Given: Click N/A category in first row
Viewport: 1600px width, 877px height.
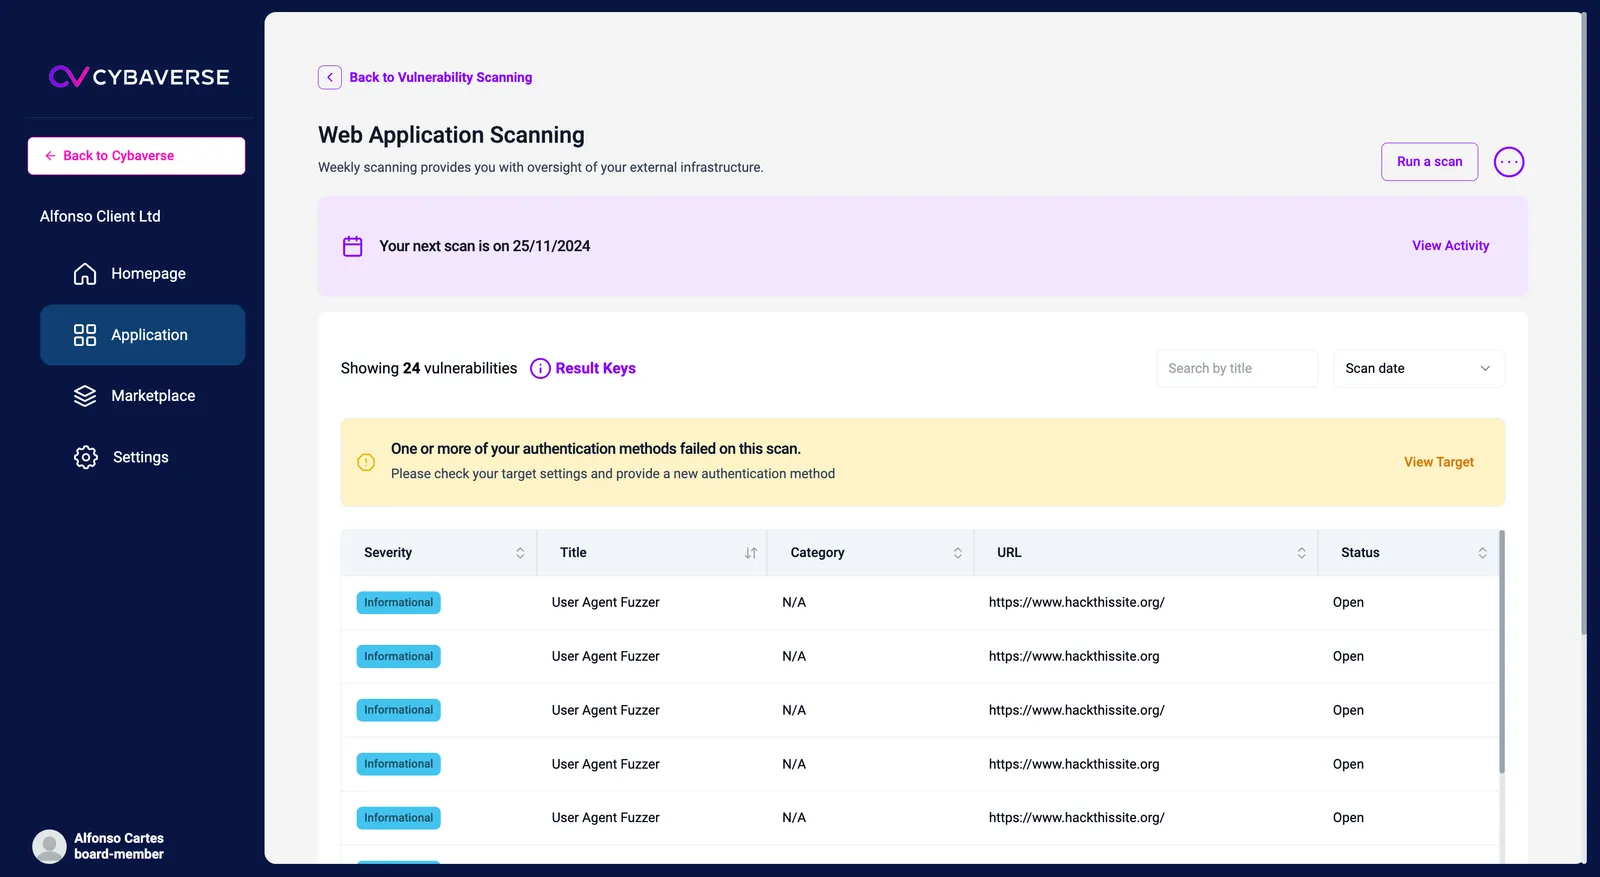Looking at the screenshot, I should click(794, 603).
